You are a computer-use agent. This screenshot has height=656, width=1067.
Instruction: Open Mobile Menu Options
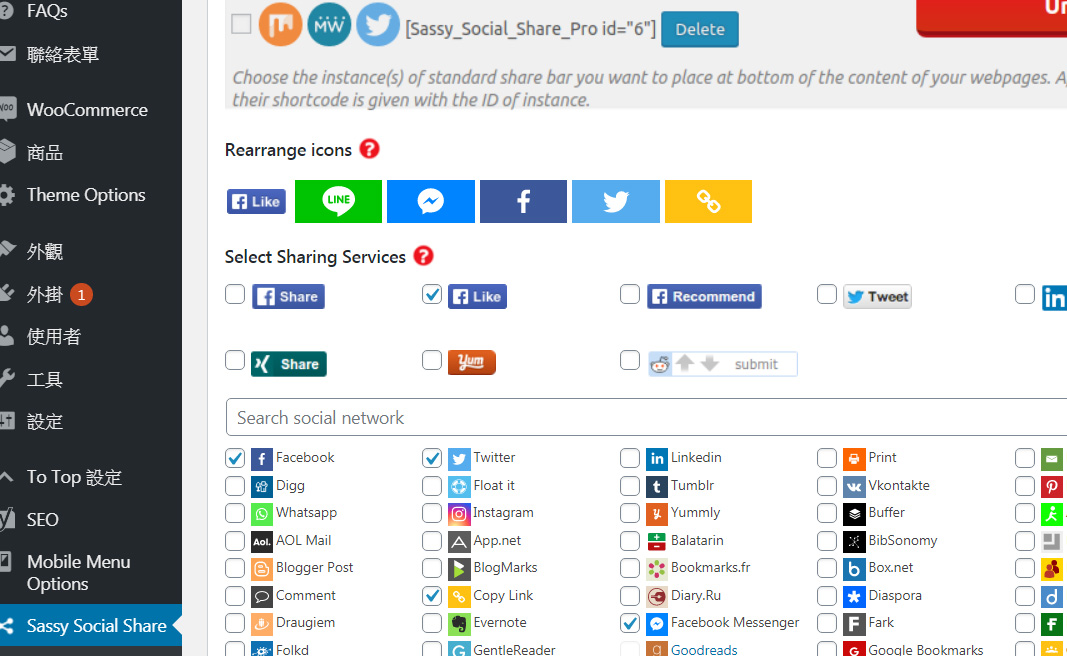(78, 572)
